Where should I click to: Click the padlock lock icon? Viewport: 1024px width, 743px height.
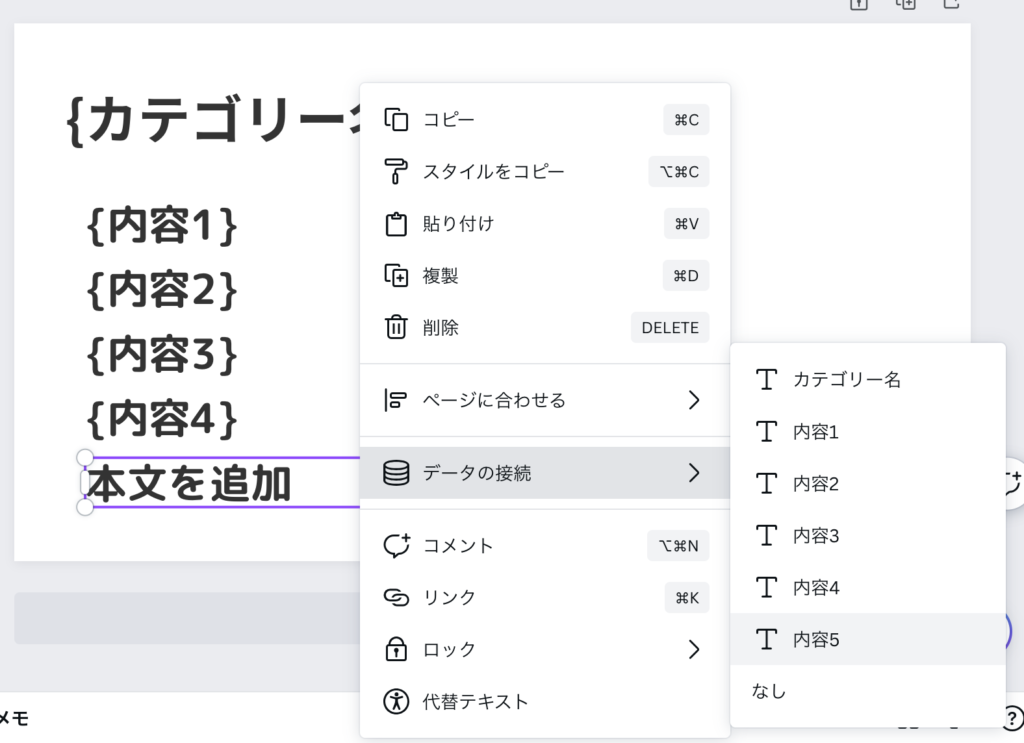coord(397,650)
